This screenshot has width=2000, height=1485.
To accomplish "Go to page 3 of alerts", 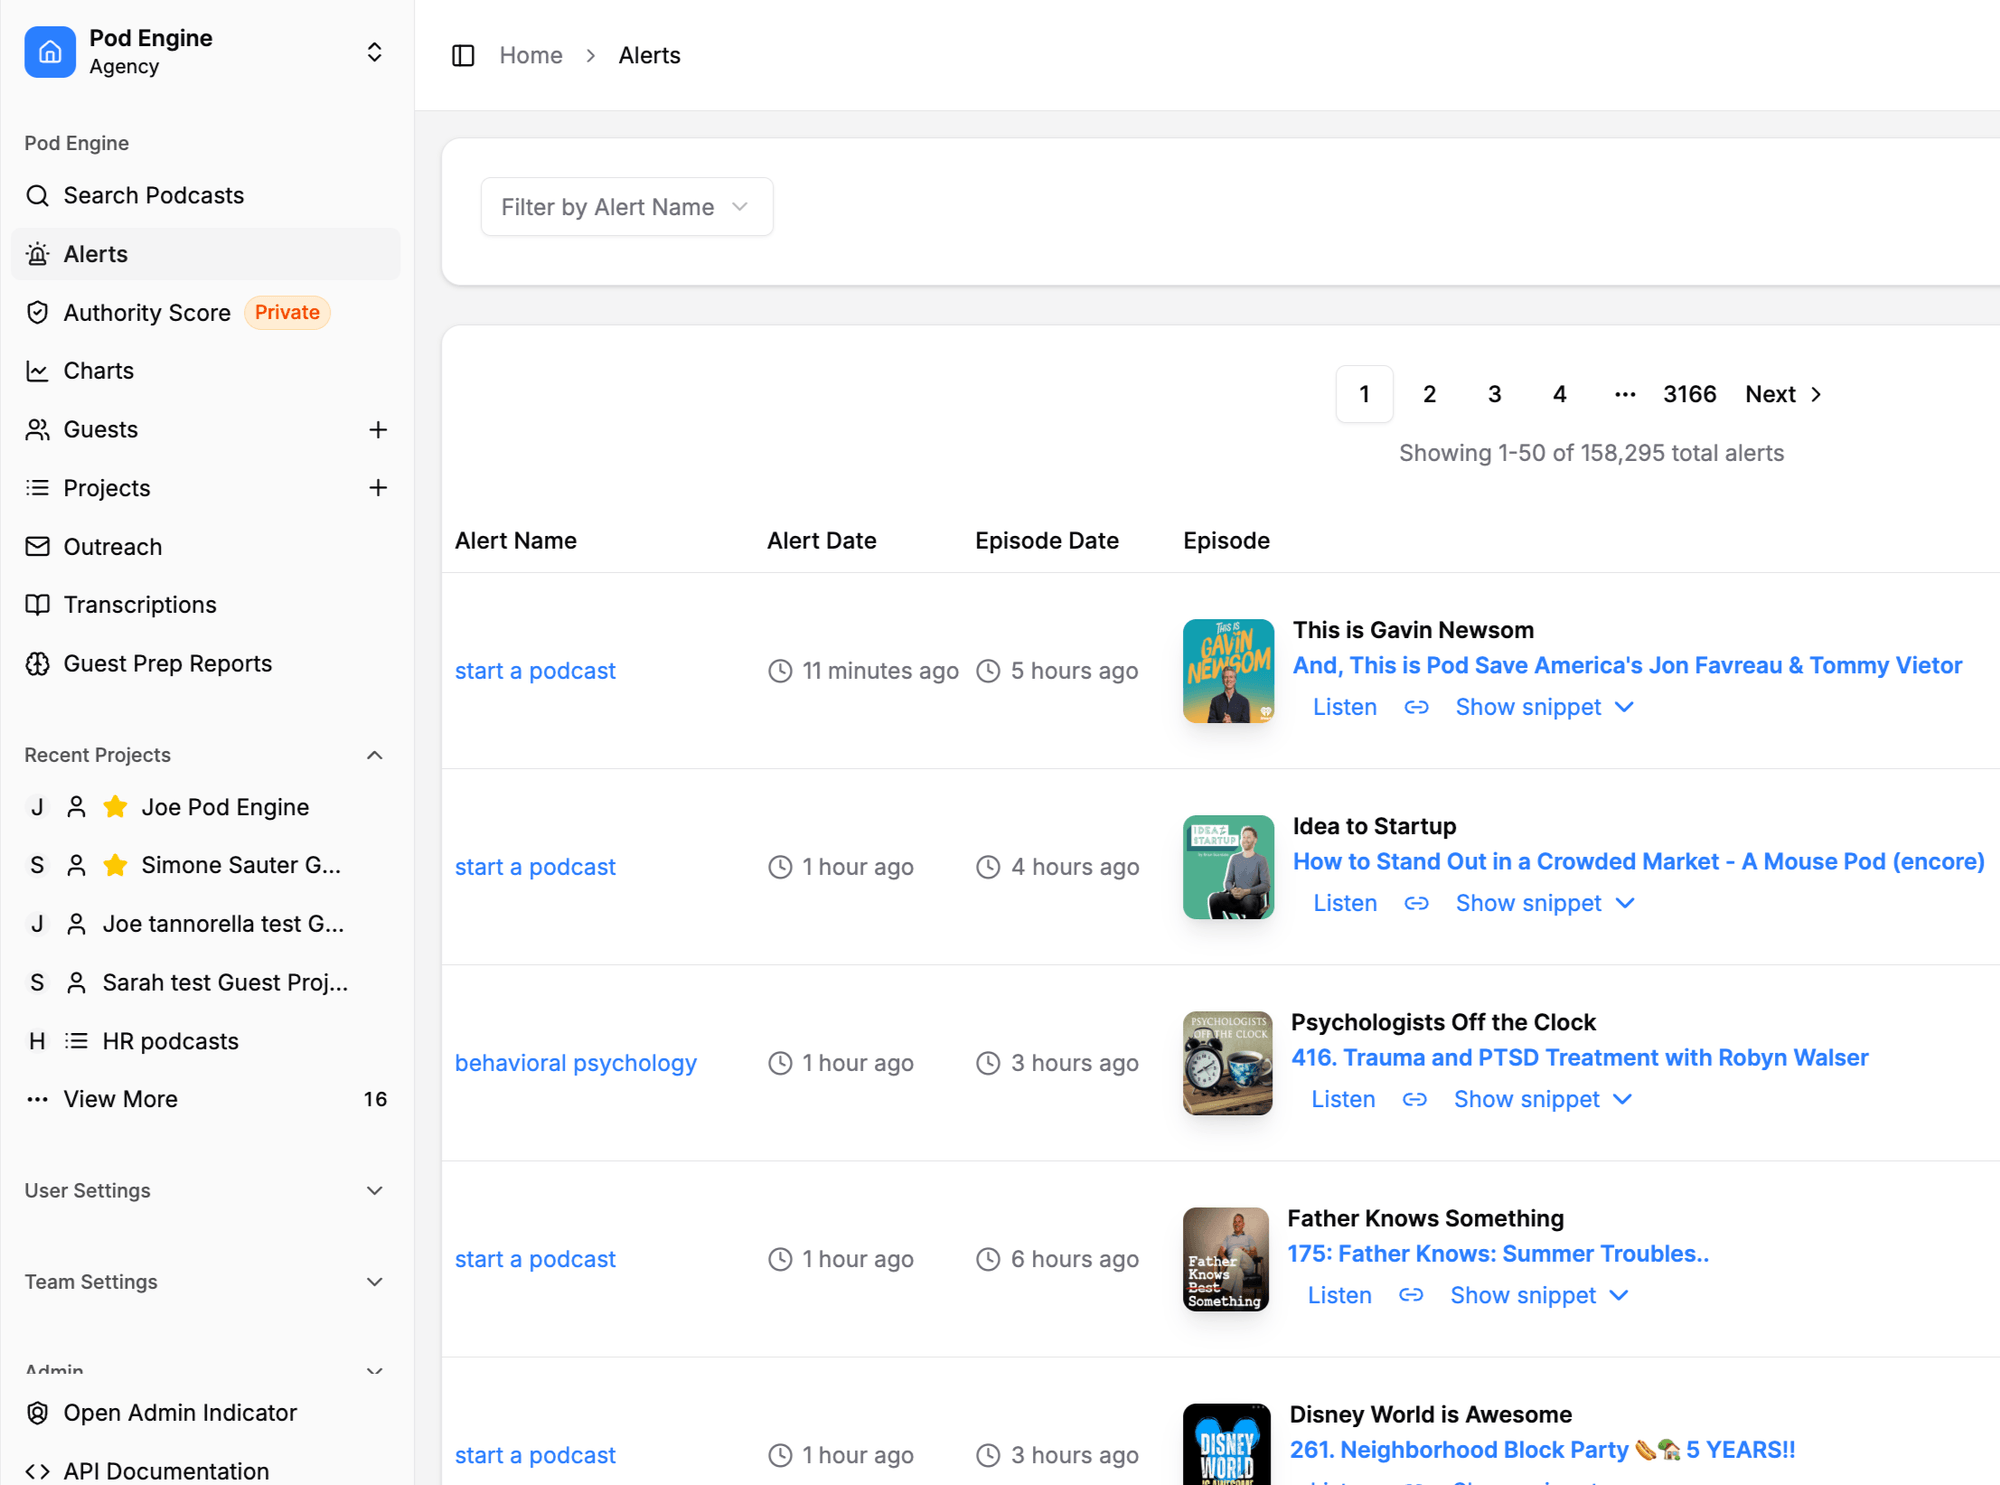I will (x=1494, y=394).
